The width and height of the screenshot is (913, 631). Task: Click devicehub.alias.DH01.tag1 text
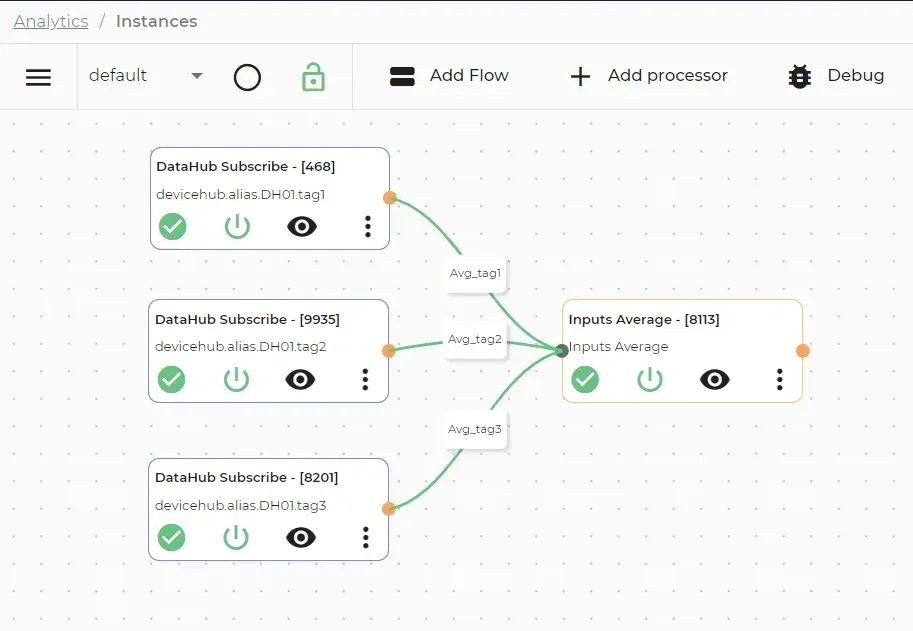(240, 194)
